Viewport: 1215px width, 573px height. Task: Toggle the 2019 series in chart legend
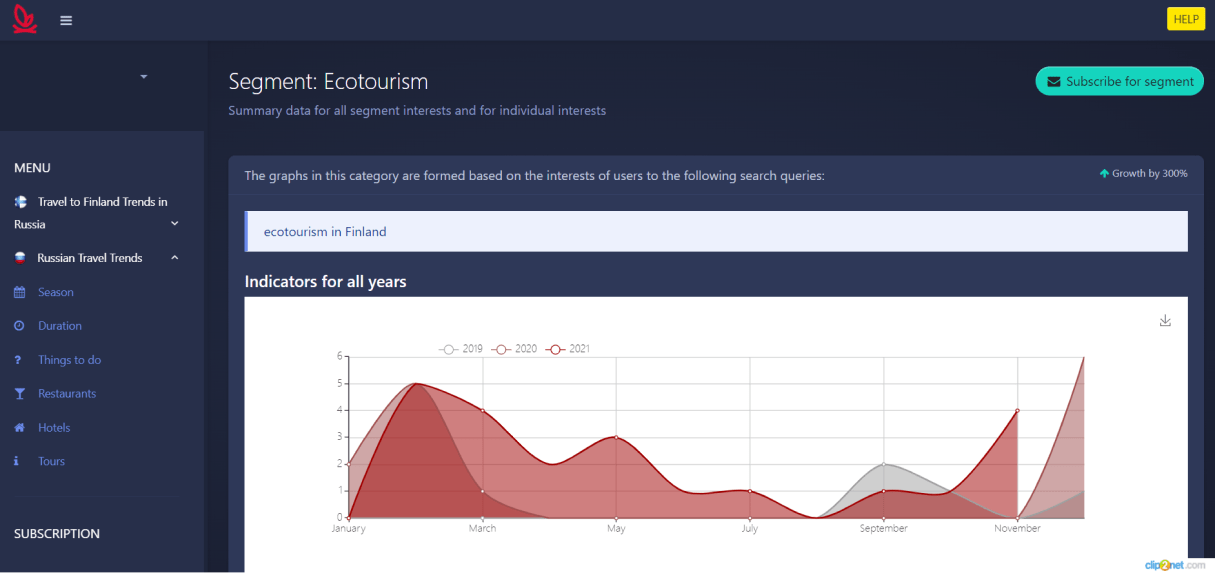[461, 349]
